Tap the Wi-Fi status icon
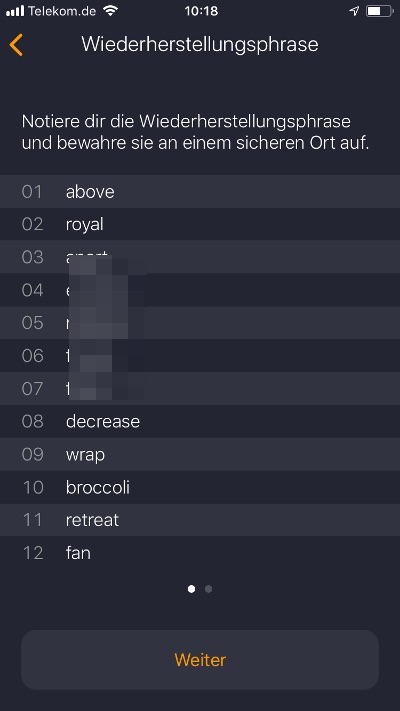 pyautogui.click(x=110, y=11)
